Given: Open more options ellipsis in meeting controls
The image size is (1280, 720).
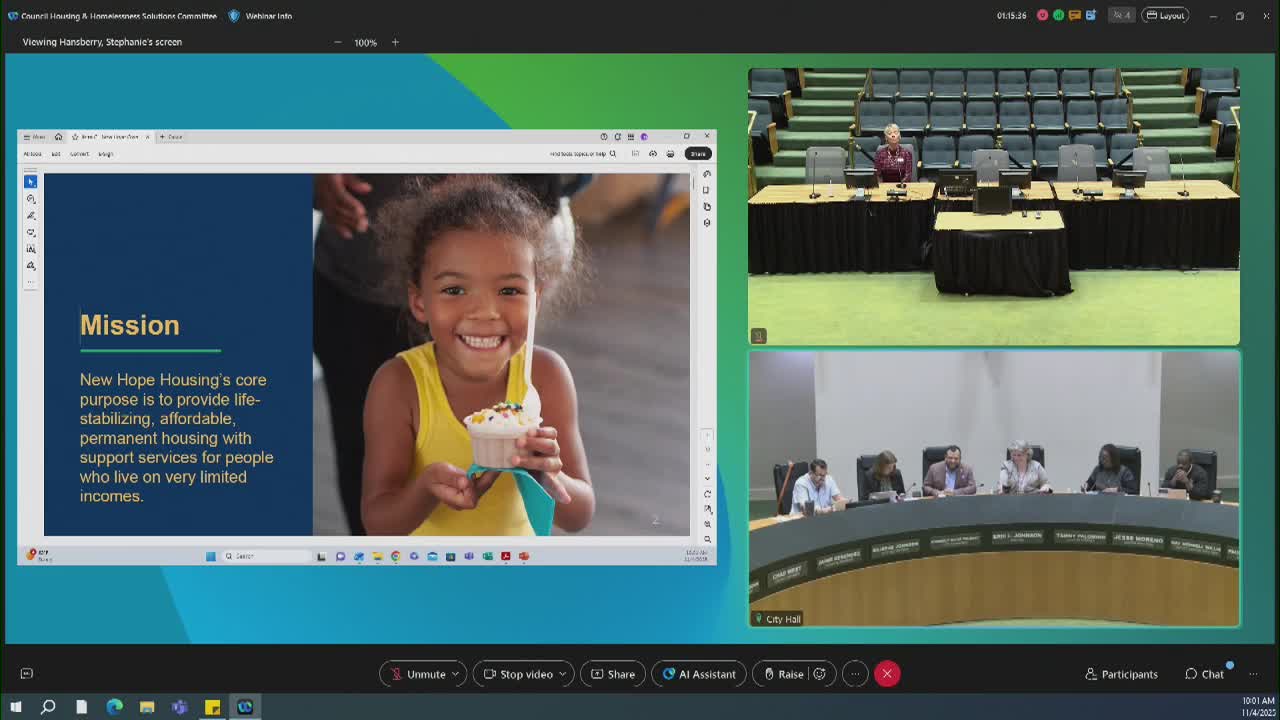Looking at the screenshot, I should pos(855,674).
